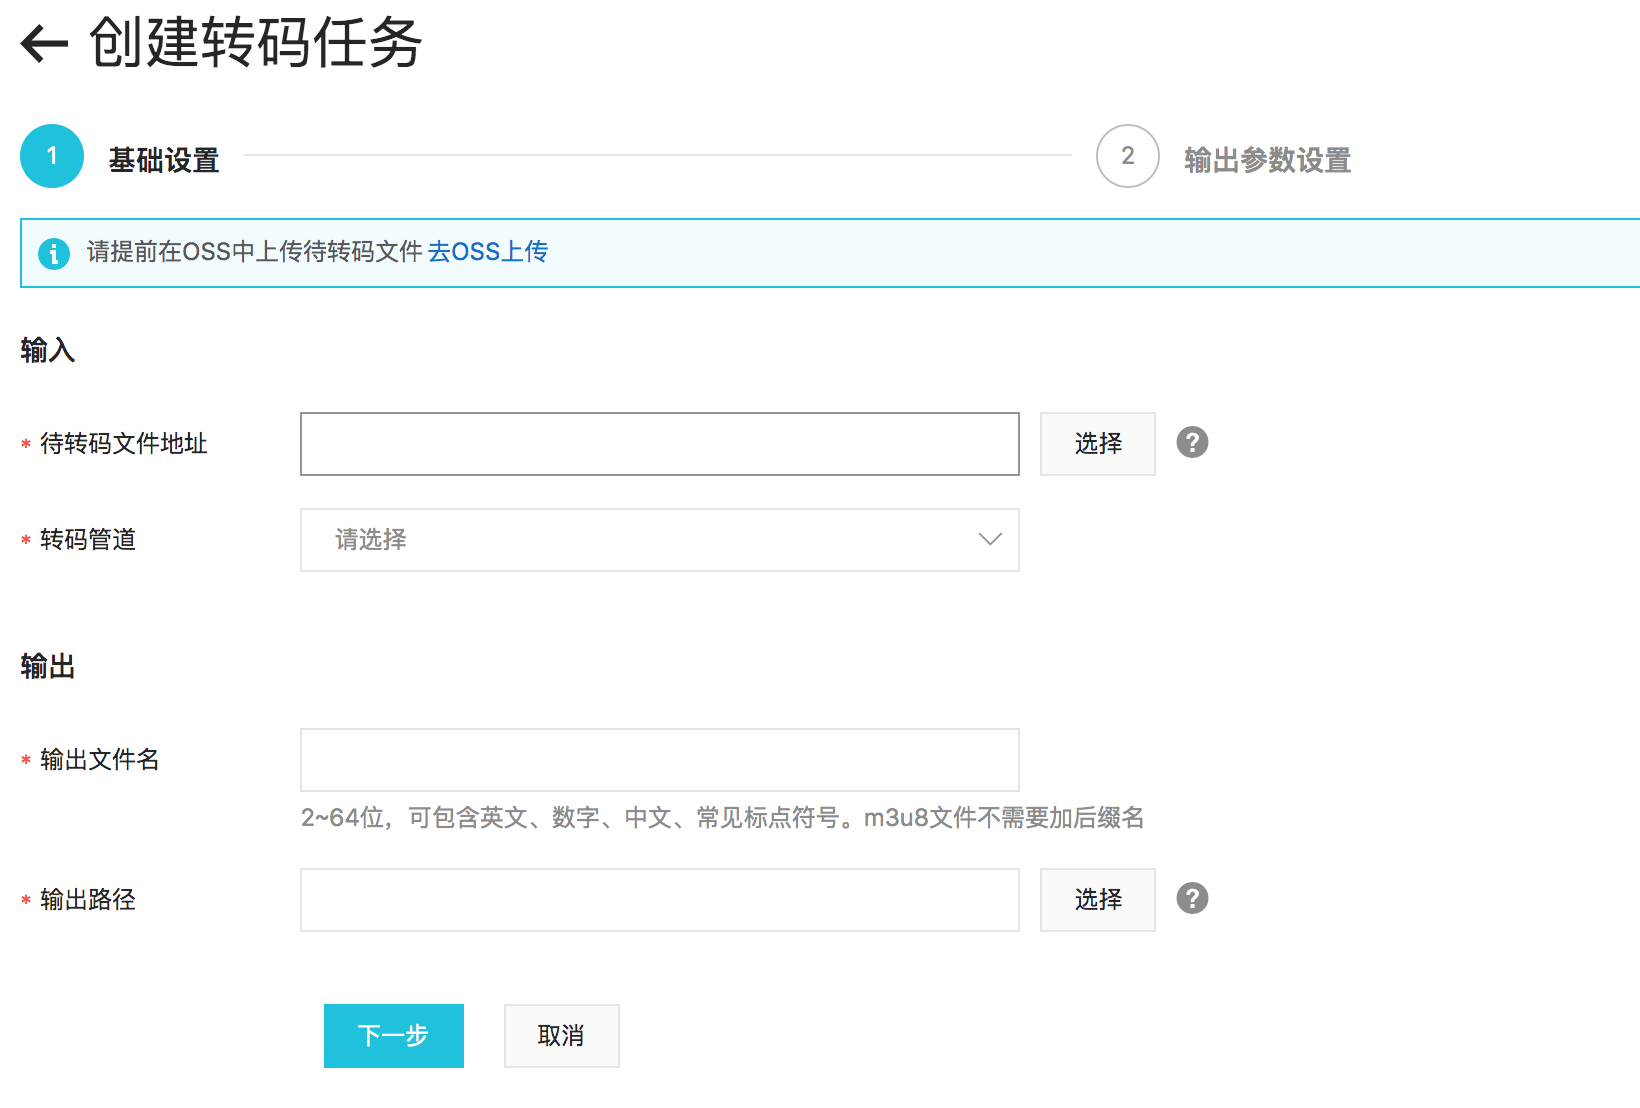Focus the 待转码文件地址 input field
This screenshot has width=1640, height=1108.
coord(659,444)
